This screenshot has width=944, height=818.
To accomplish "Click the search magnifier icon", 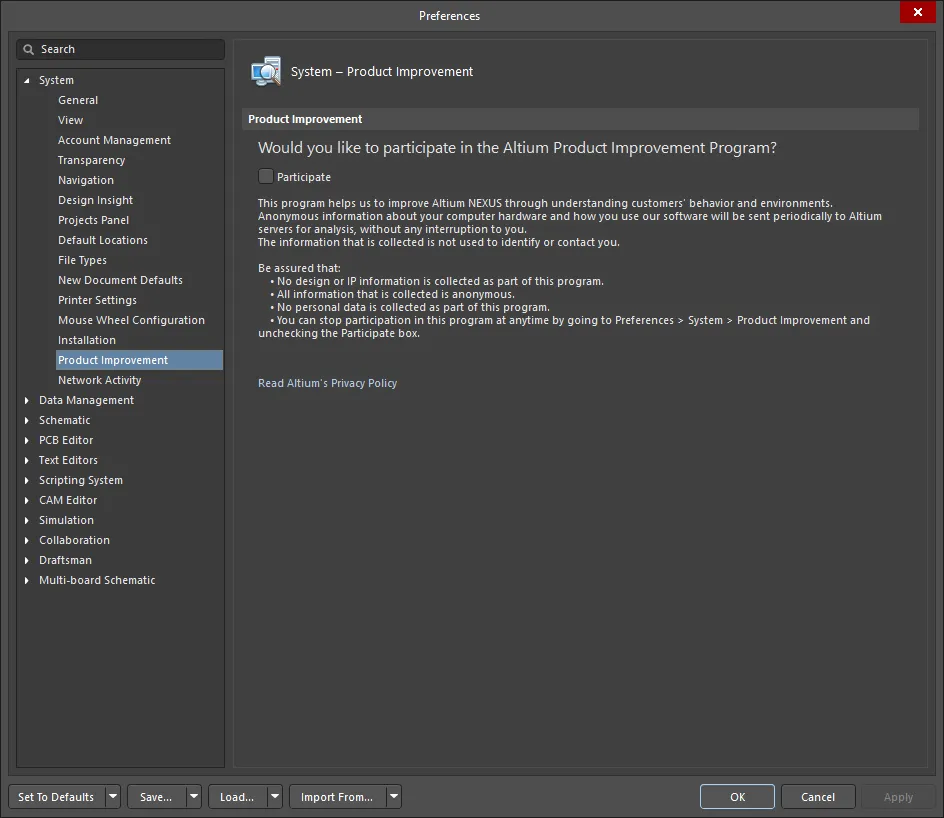I will 28,49.
